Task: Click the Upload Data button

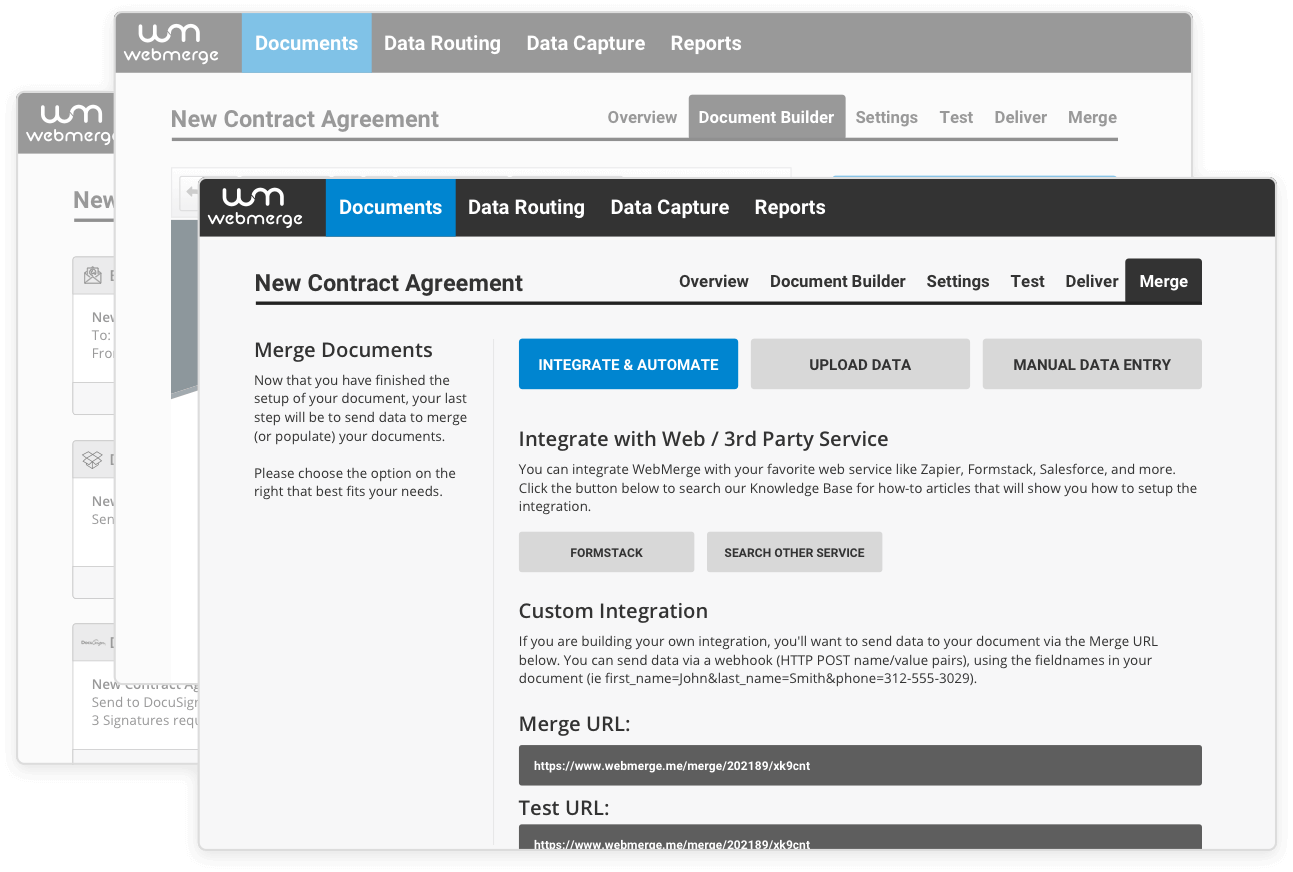Action: click(860, 364)
